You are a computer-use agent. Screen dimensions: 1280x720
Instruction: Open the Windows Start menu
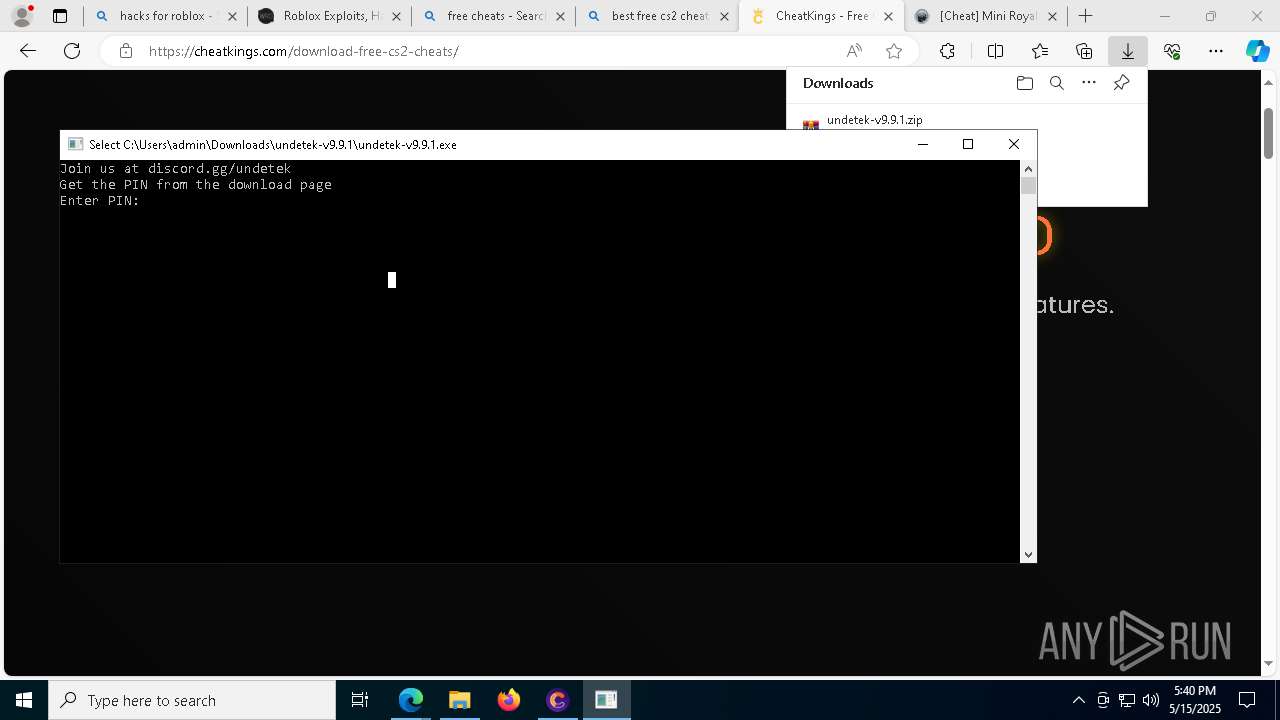[x=24, y=700]
